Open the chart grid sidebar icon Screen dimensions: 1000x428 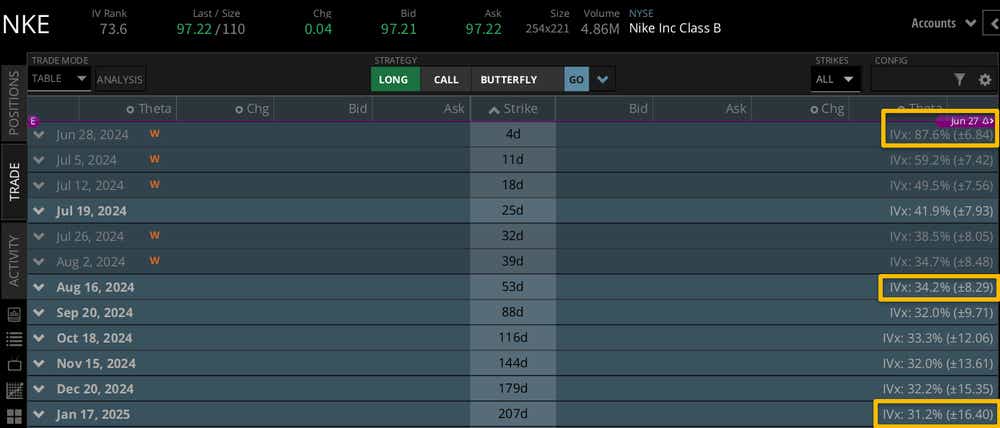(14, 391)
